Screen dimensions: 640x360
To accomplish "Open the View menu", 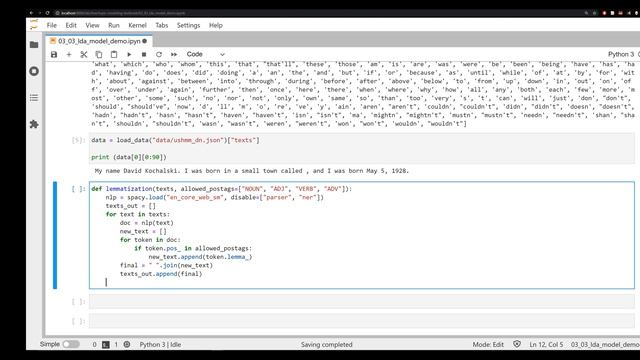I will click(x=92, y=25).
